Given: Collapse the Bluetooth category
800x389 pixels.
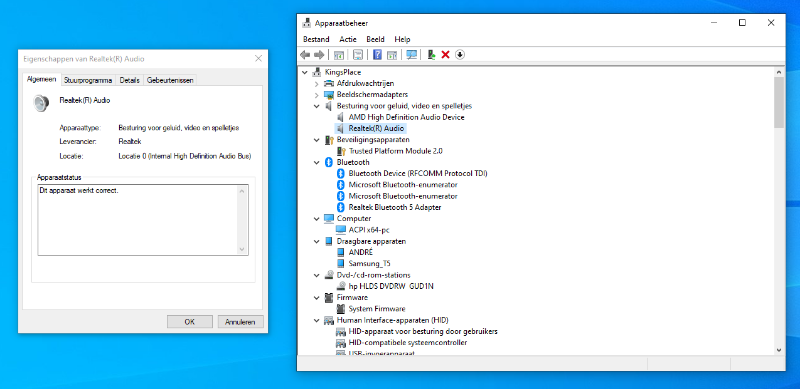Looking at the screenshot, I should [317, 162].
